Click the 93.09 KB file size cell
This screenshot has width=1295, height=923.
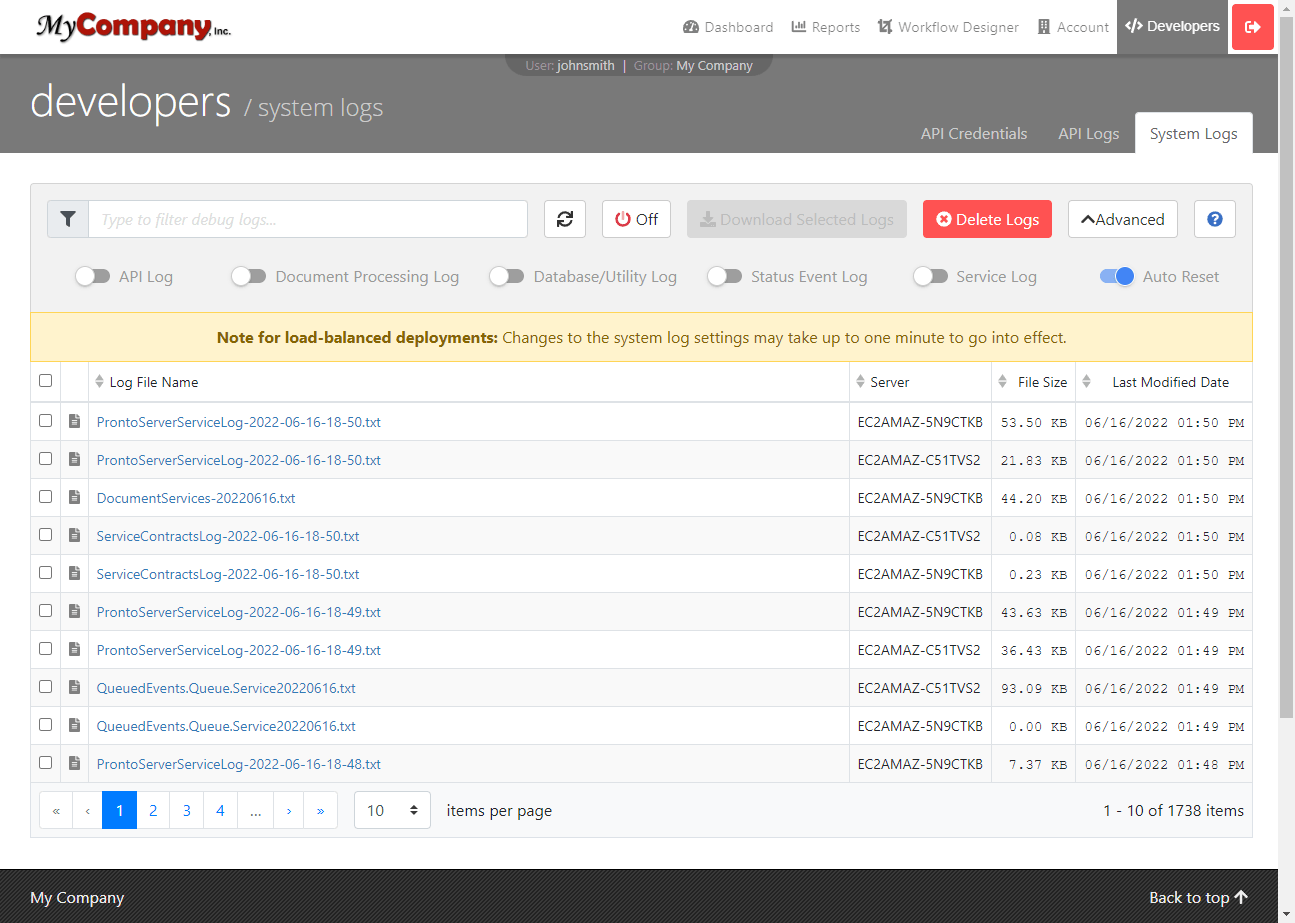click(1034, 688)
